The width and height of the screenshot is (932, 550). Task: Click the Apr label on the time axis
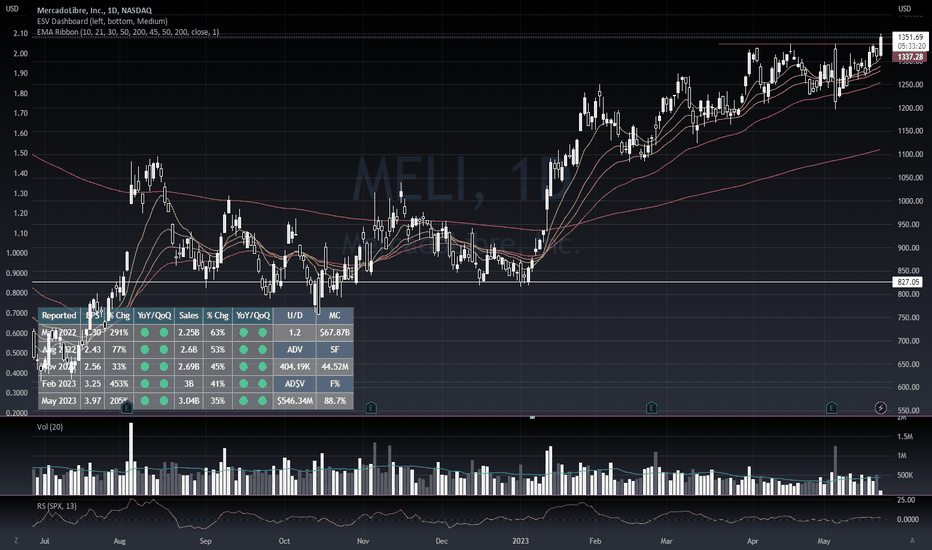coord(752,541)
